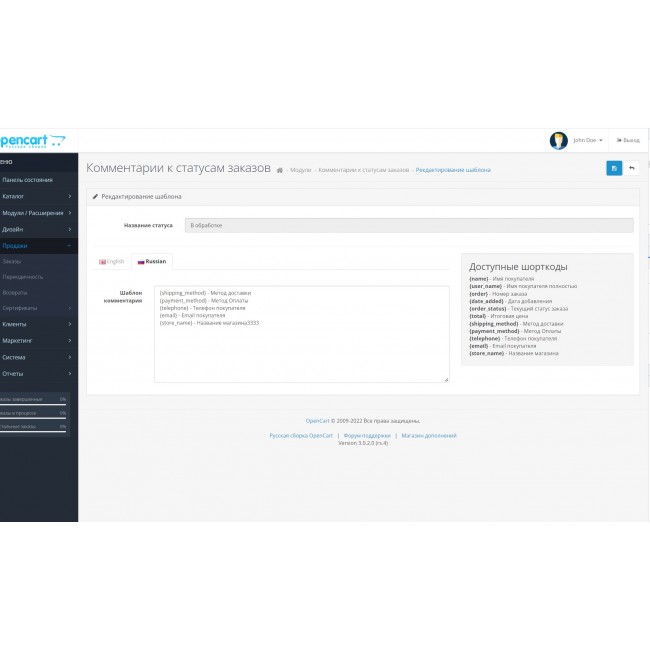Click the Модули breadcrumb link
The width and height of the screenshot is (650, 650).
300,171
